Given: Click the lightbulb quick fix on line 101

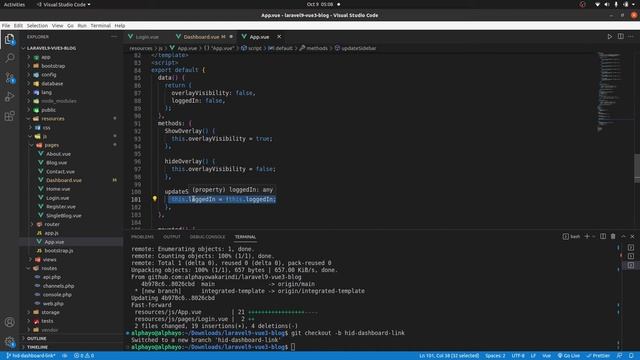Looking at the screenshot, I should tap(155, 199).
